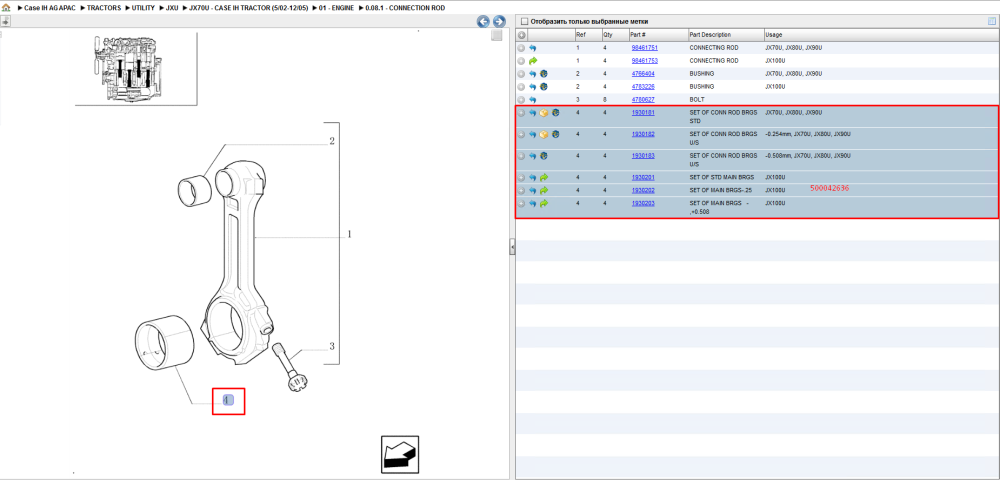The height and width of the screenshot is (480, 1000).
Task: Open the UTILITY breadcrumb
Action: click(x=143, y=8)
